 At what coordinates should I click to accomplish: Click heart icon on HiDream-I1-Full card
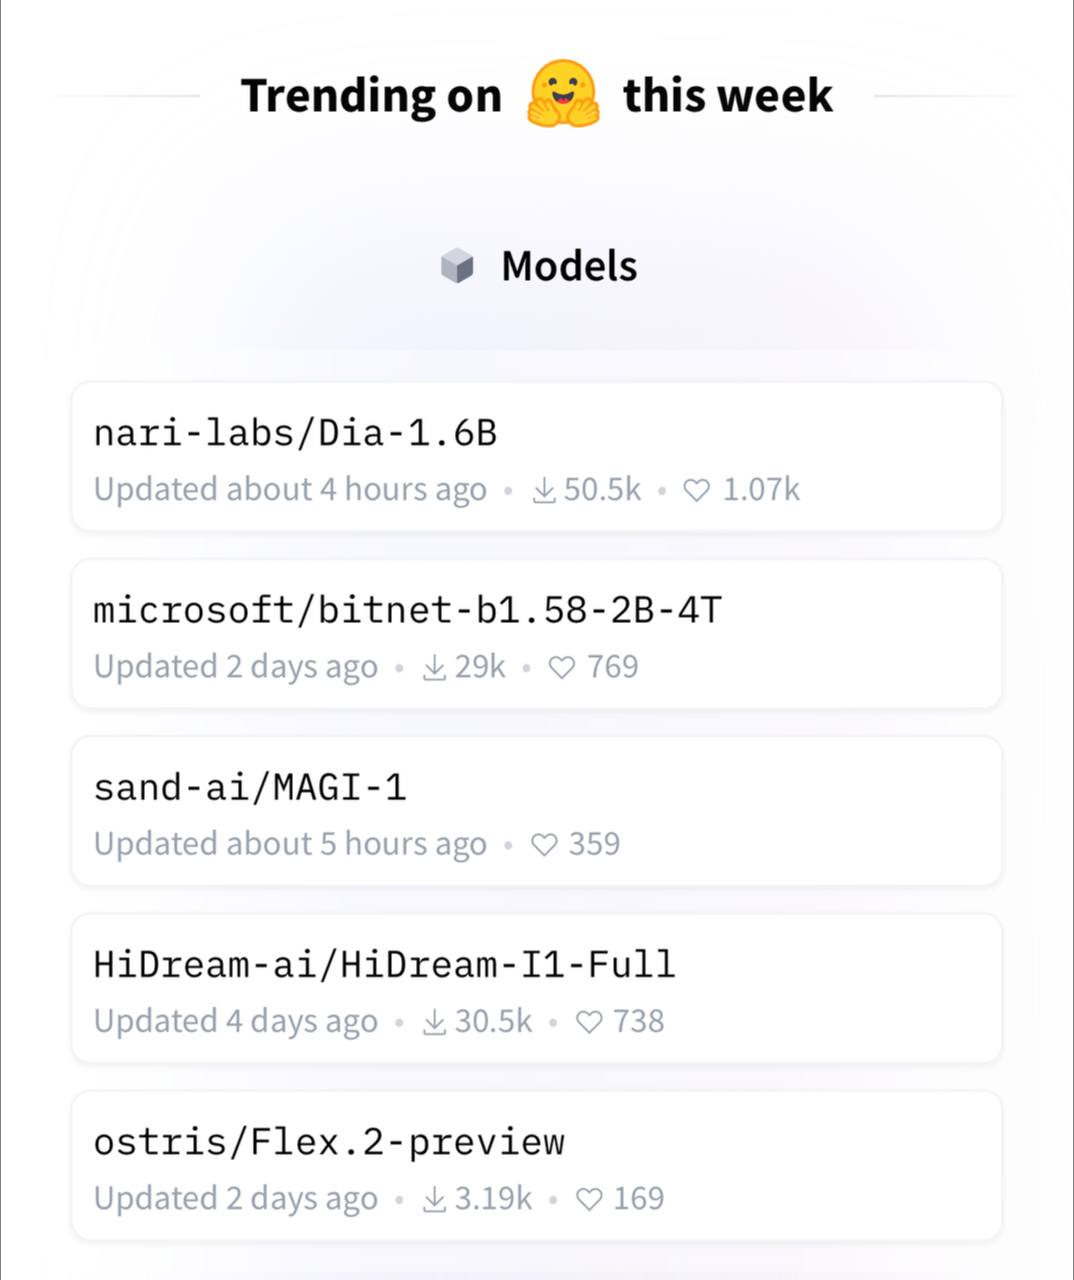(589, 1022)
